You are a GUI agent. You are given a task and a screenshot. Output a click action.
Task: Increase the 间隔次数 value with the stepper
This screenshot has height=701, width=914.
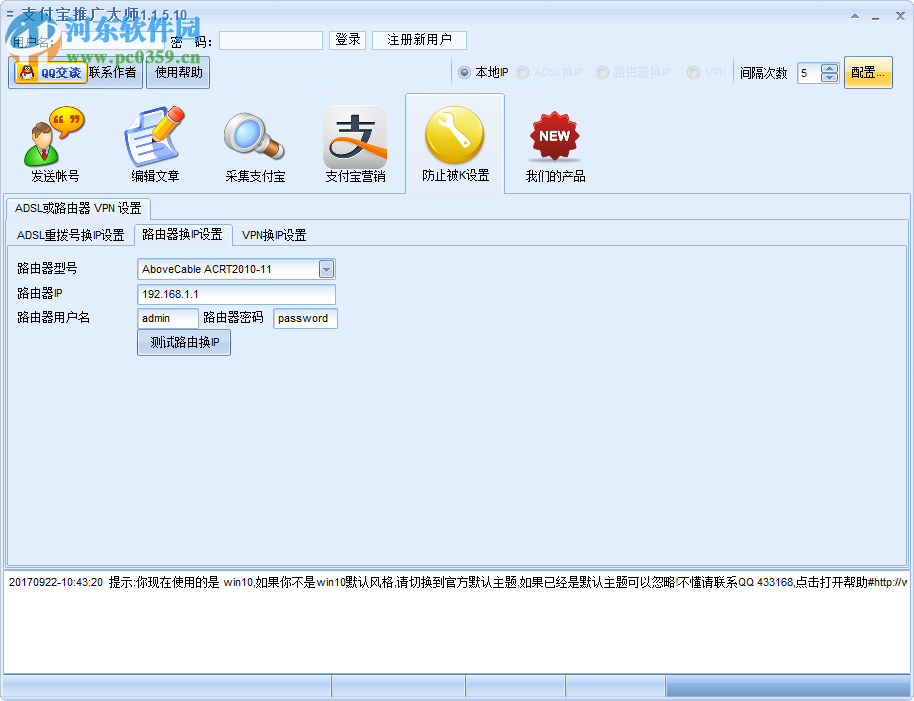[829, 68]
